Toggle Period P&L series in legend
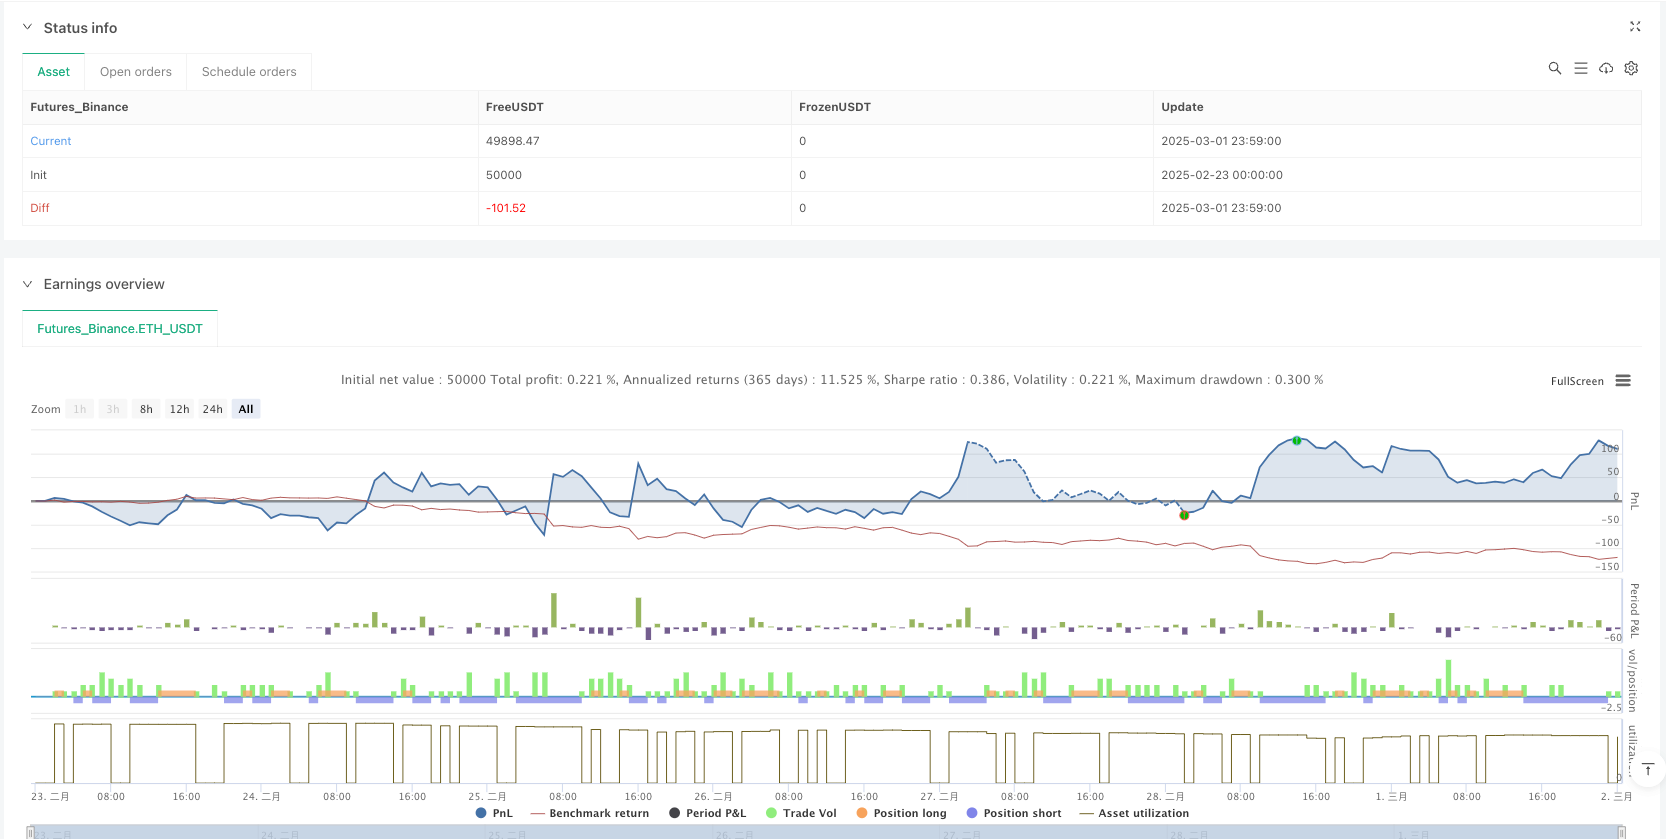Viewport: 1666px width, 839px height. [x=708, y=813]
